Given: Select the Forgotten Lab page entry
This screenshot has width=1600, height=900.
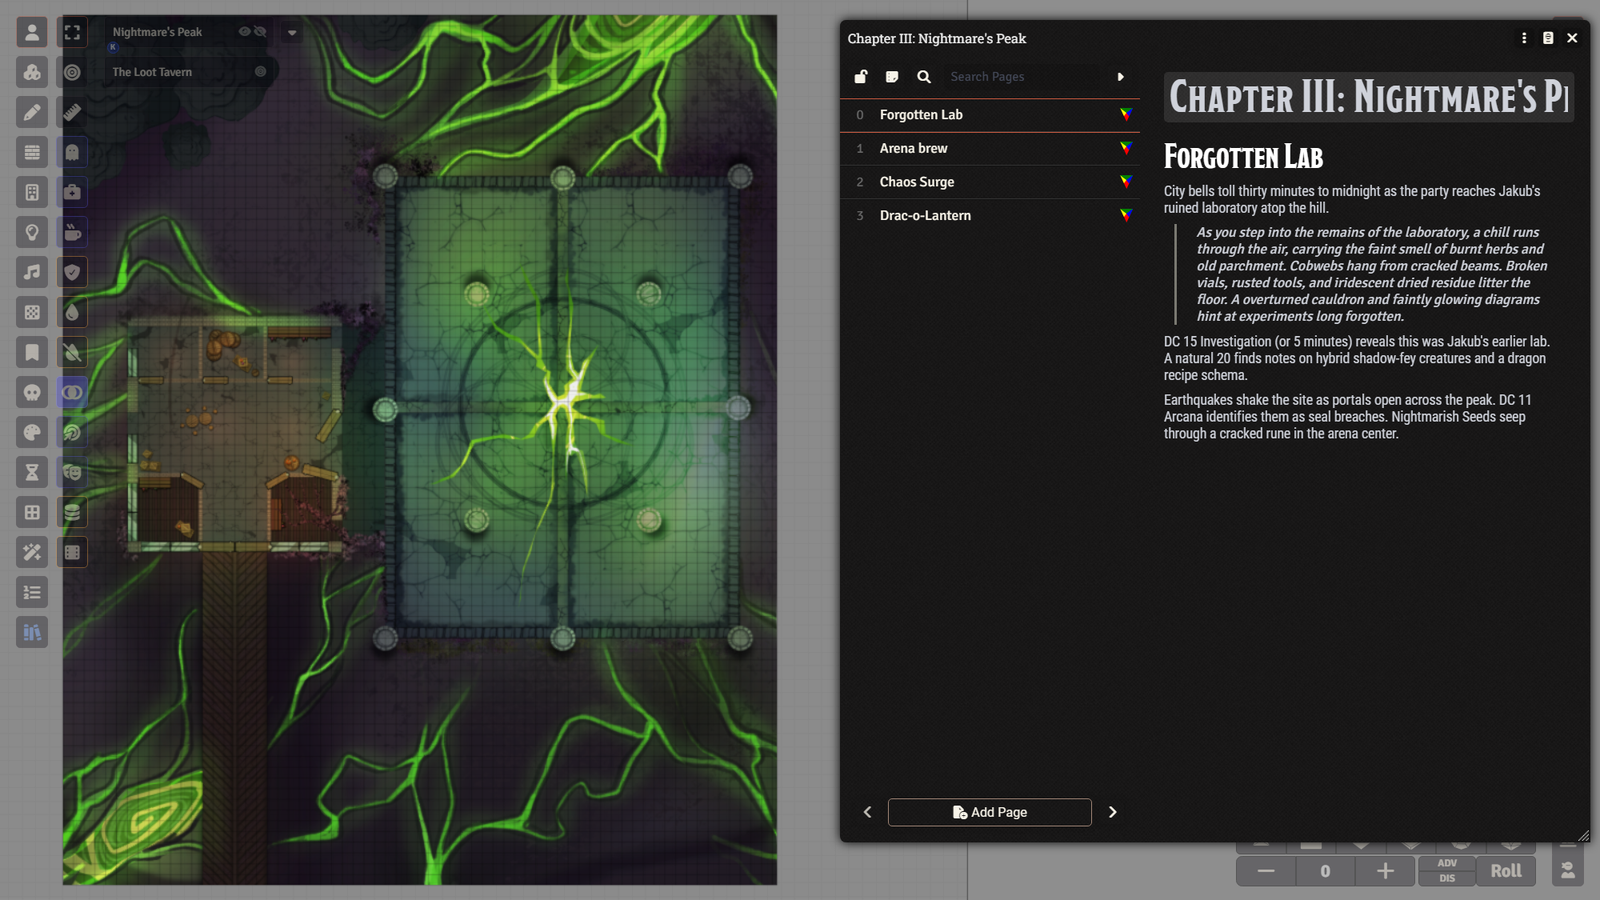Looking at the screenshot, I should click(990, 115).
